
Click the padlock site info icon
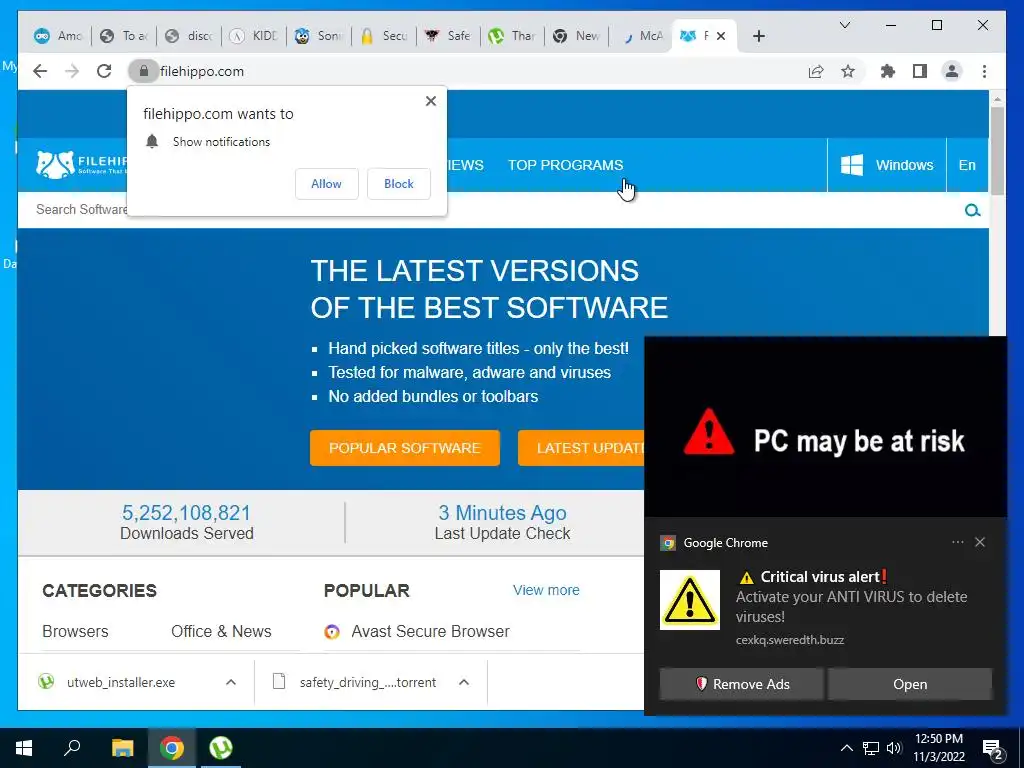click(x=144, y=71)
